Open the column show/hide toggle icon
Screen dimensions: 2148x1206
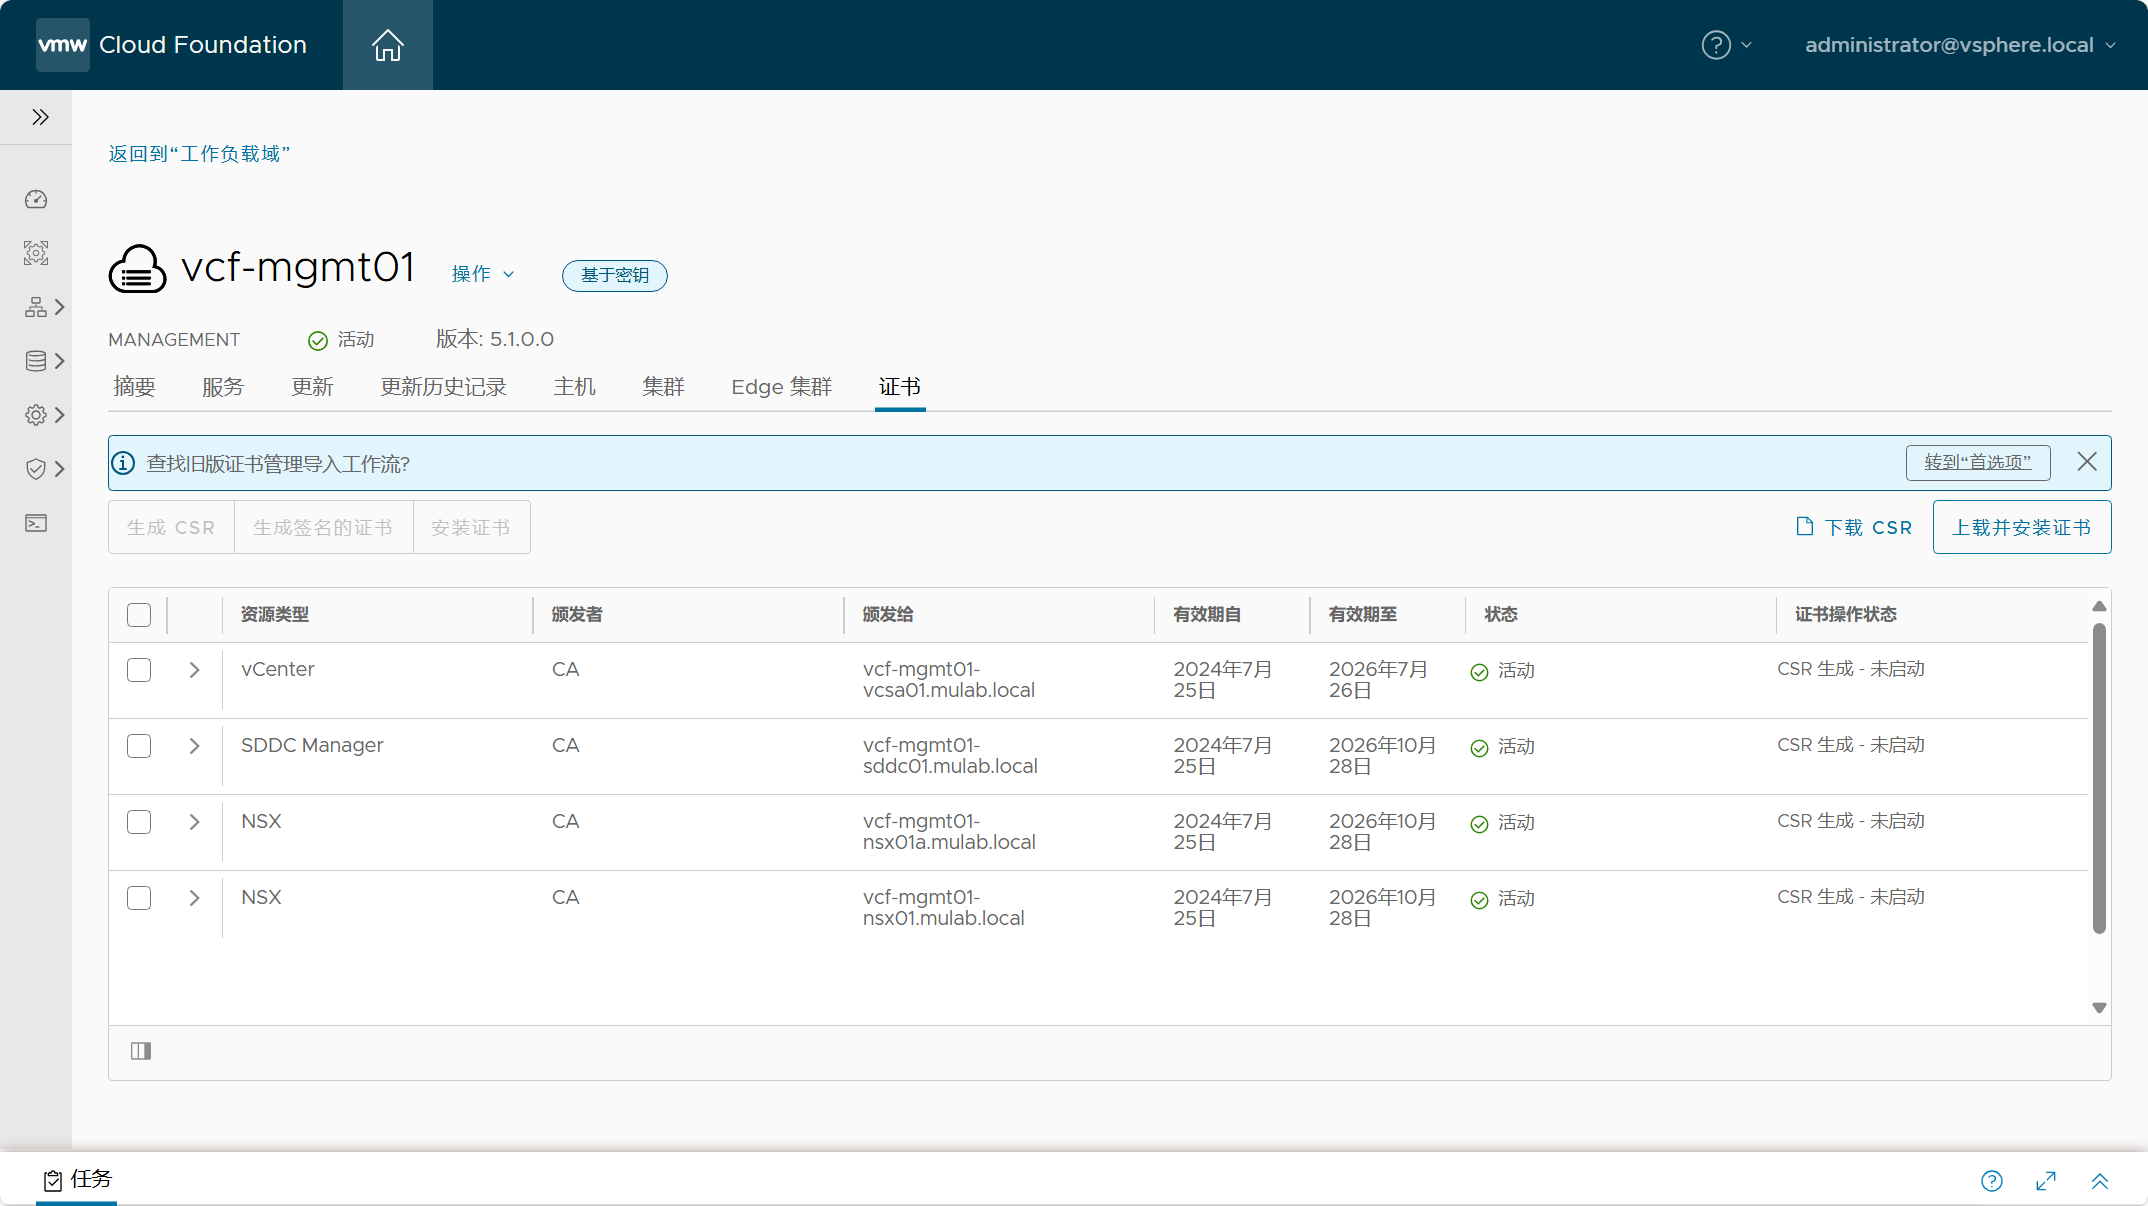click(x=141, y=1050)
